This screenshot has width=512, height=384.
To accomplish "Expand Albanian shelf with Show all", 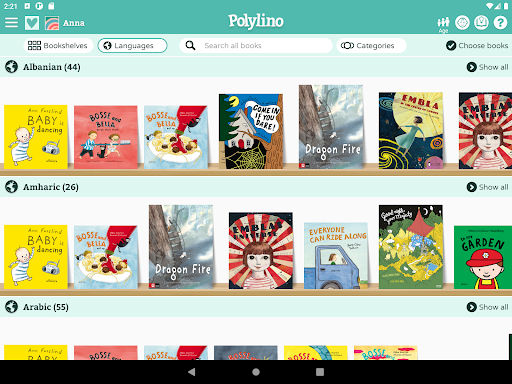I will [487, 67].
